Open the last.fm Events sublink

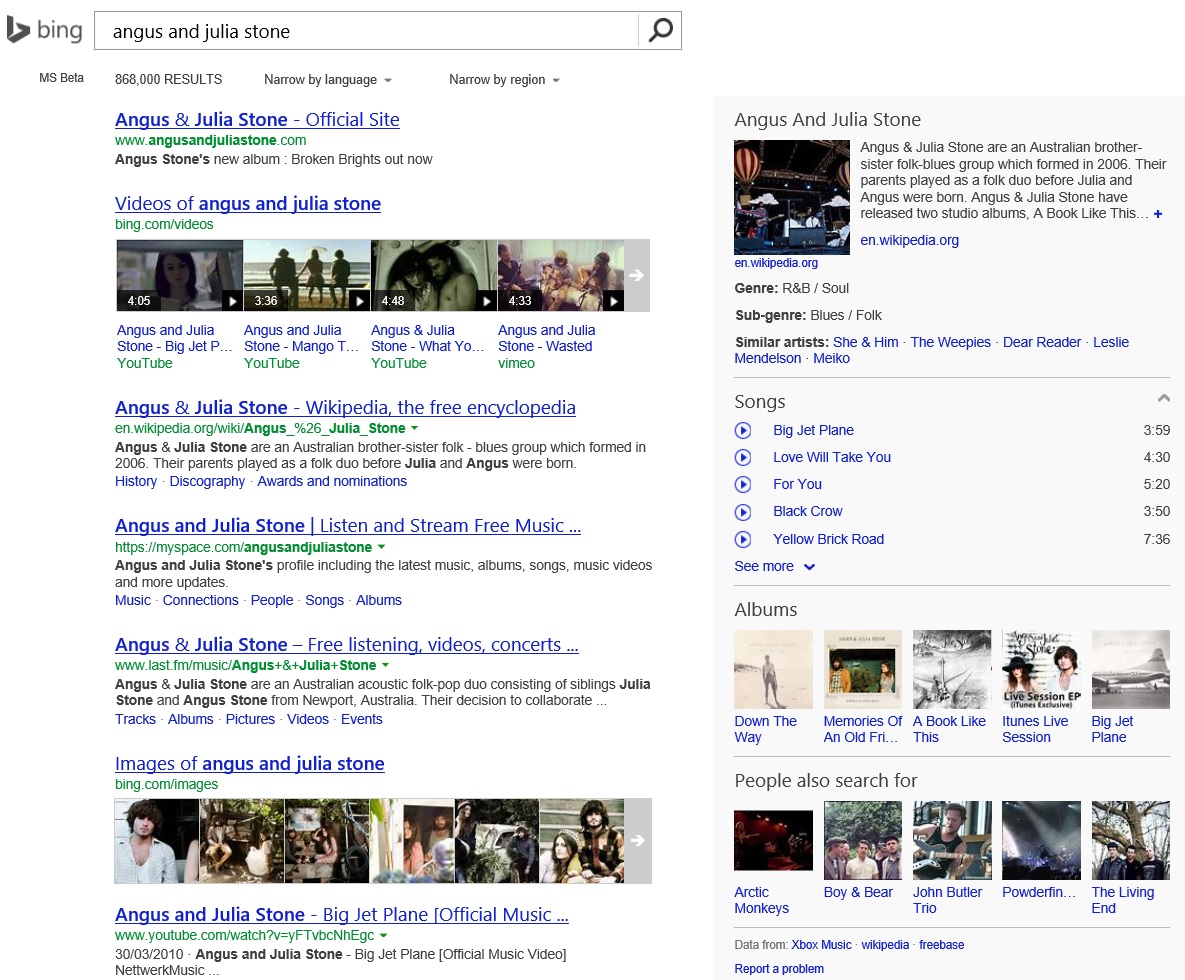[x=361, y=719]
